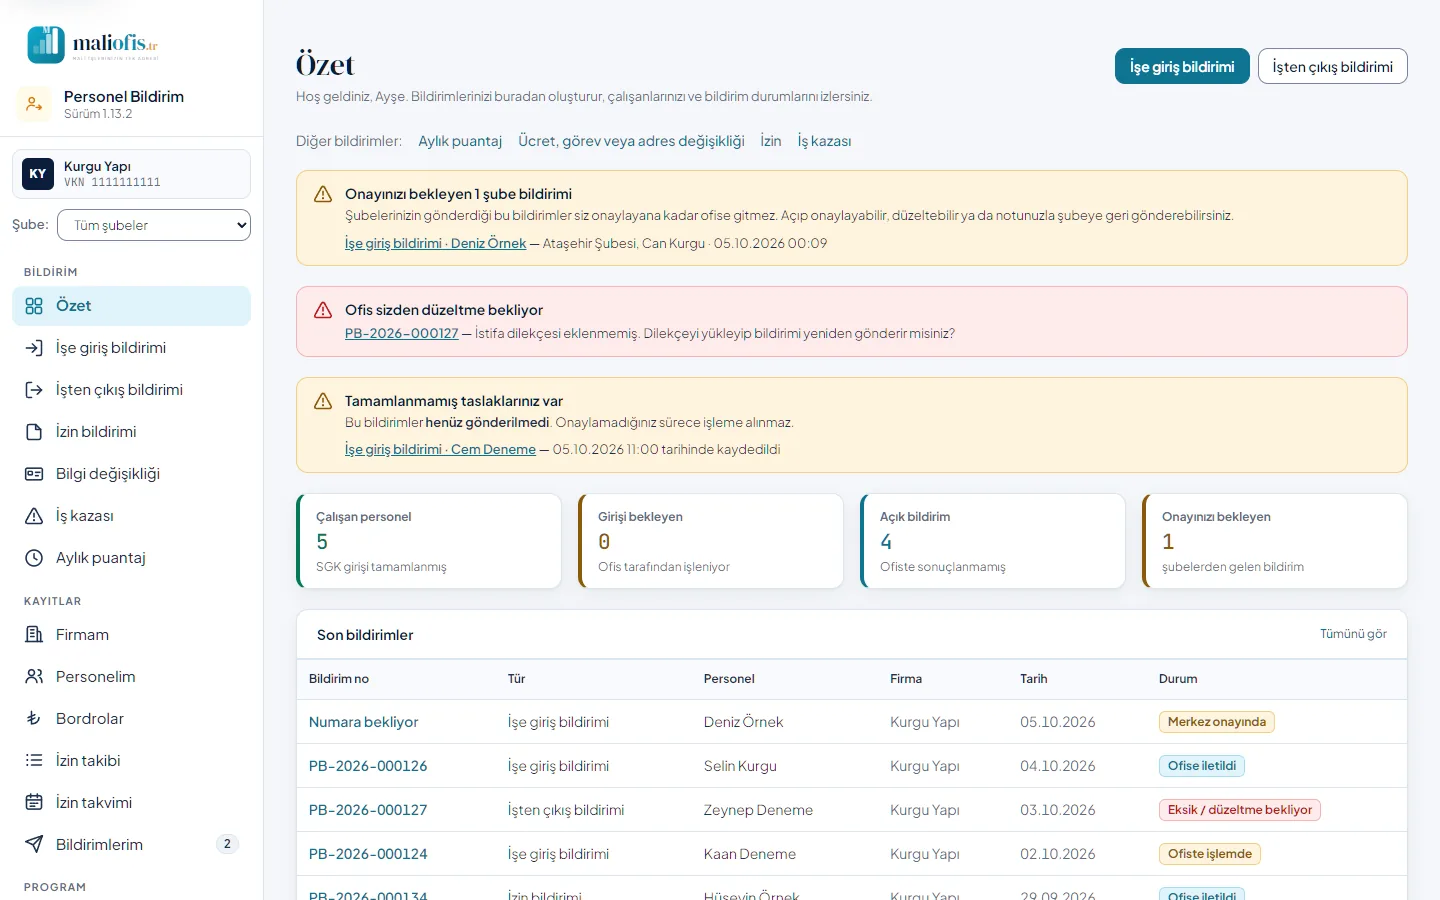Click the filled İşe giriş bildirimi button

pyautogui.click(x=1182, y=66)
